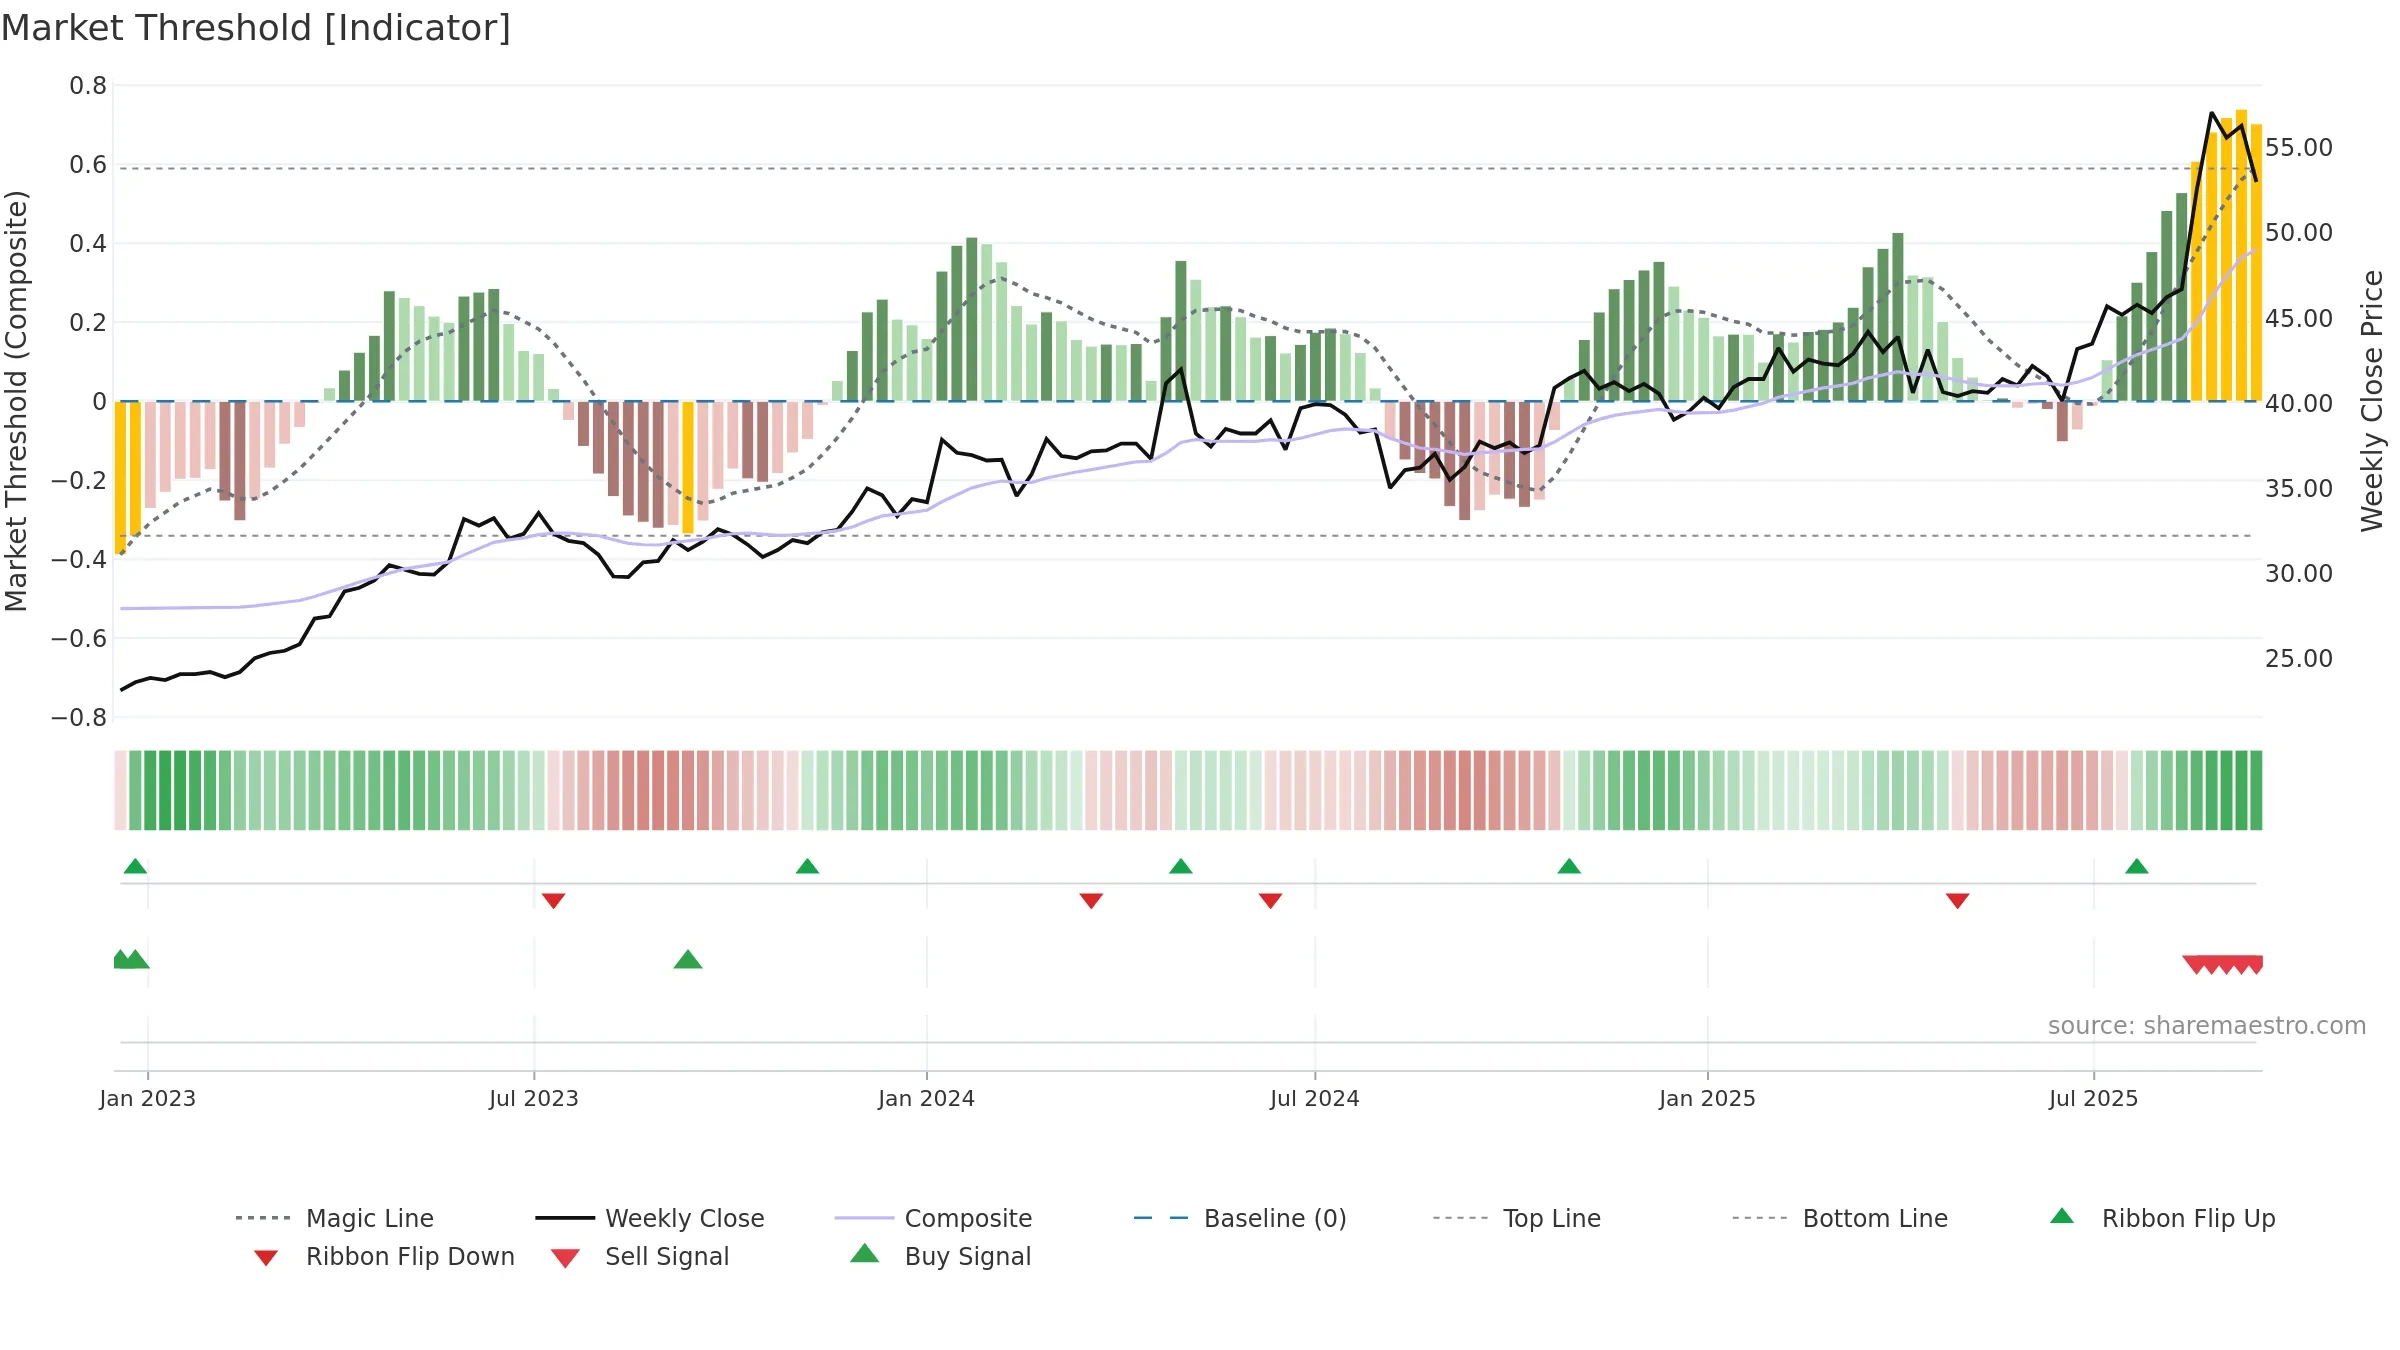Click the Jan 2024 x-axis label
This screenshot has width=2400, height=1350.
pos(926,1098)
